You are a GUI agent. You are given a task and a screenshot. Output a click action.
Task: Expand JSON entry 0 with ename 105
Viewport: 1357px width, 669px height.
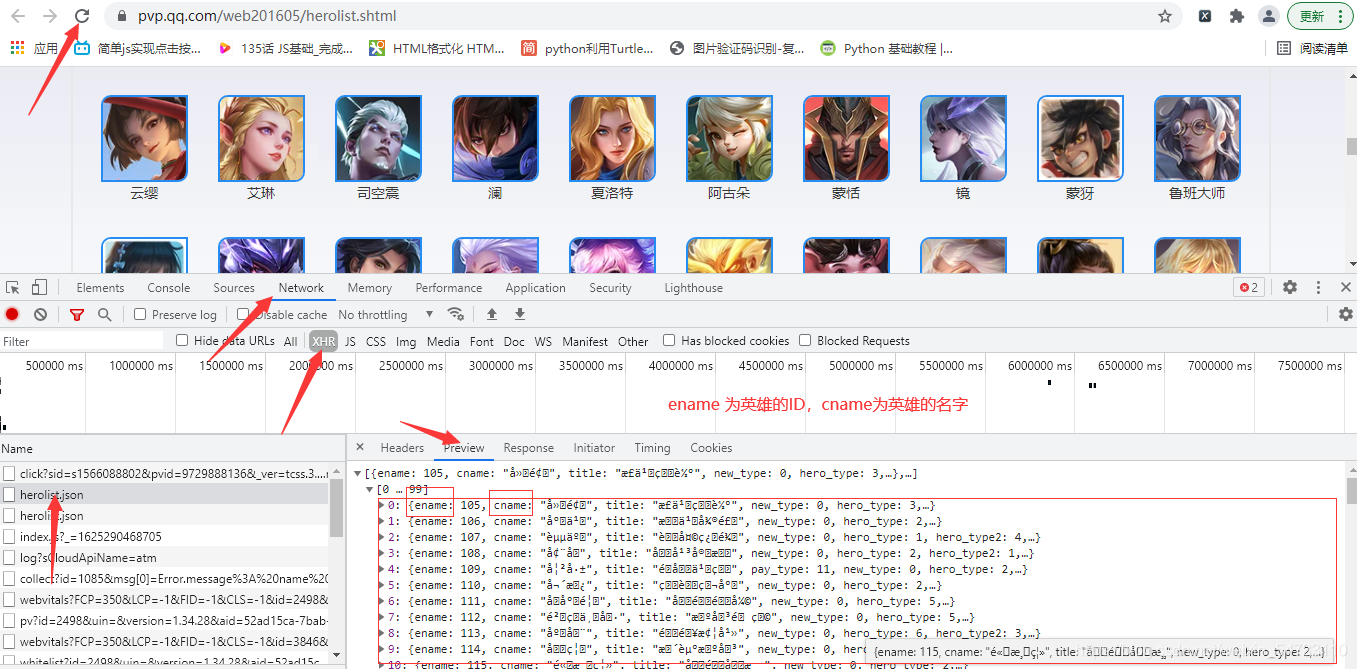[381, 505]
